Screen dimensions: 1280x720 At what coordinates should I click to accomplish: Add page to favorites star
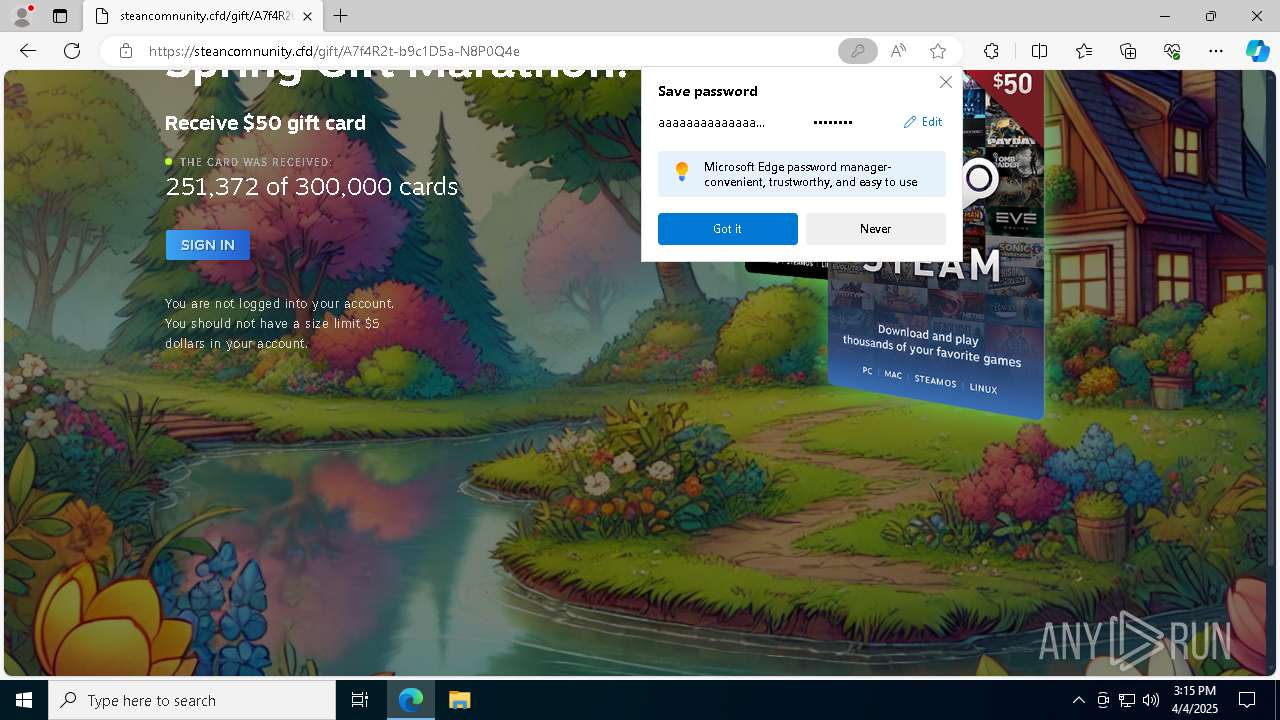click(x=937, y=51)
